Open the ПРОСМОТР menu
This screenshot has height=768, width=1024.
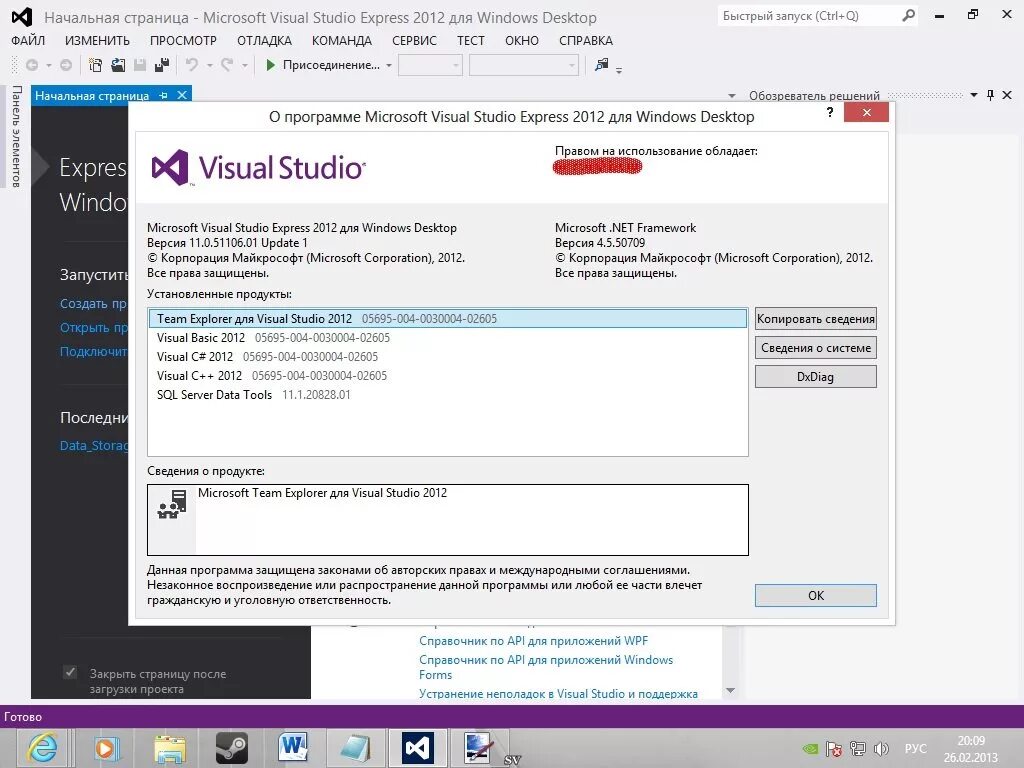coord(184,40)
